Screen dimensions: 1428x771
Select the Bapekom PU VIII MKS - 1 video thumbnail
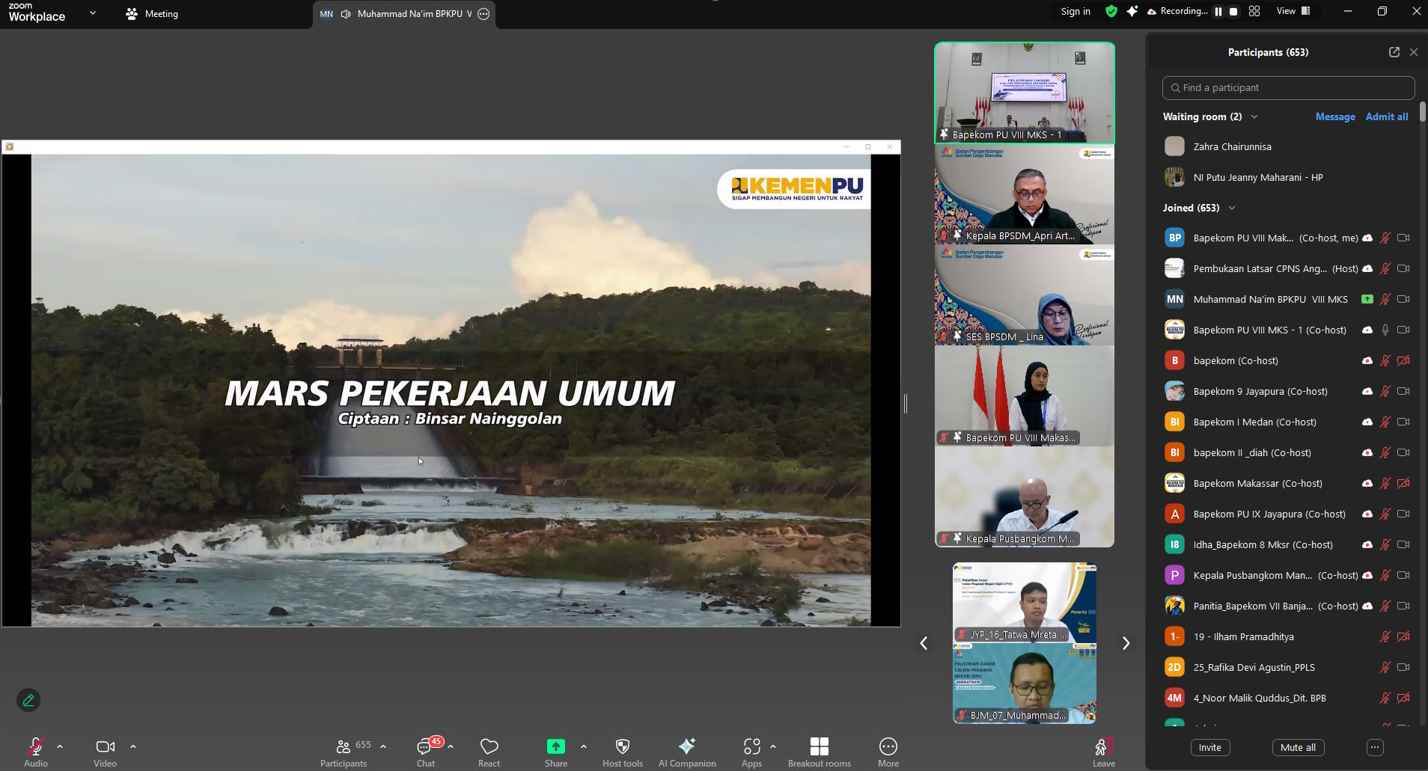[x=1024, y=92]
